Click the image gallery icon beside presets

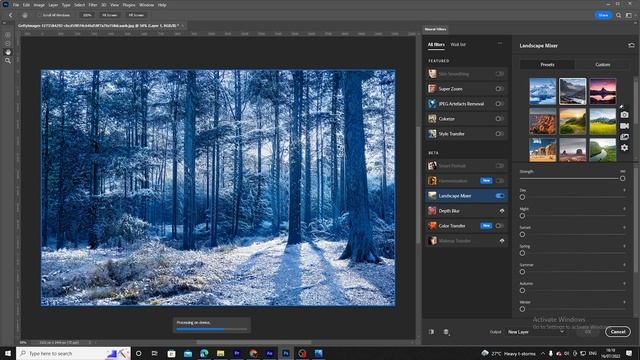[x=624, y=137]
